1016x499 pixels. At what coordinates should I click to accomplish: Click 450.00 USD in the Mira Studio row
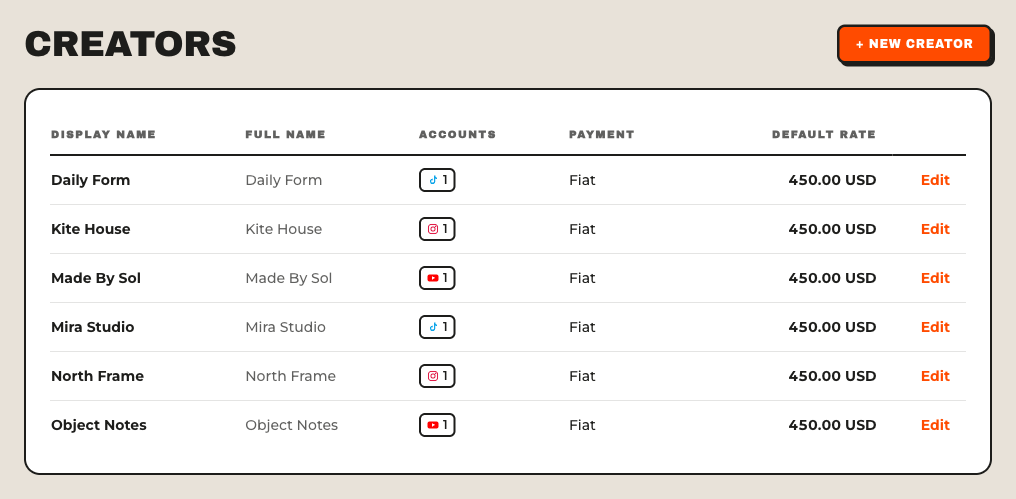pyautogui.click(x=832, y=327)
